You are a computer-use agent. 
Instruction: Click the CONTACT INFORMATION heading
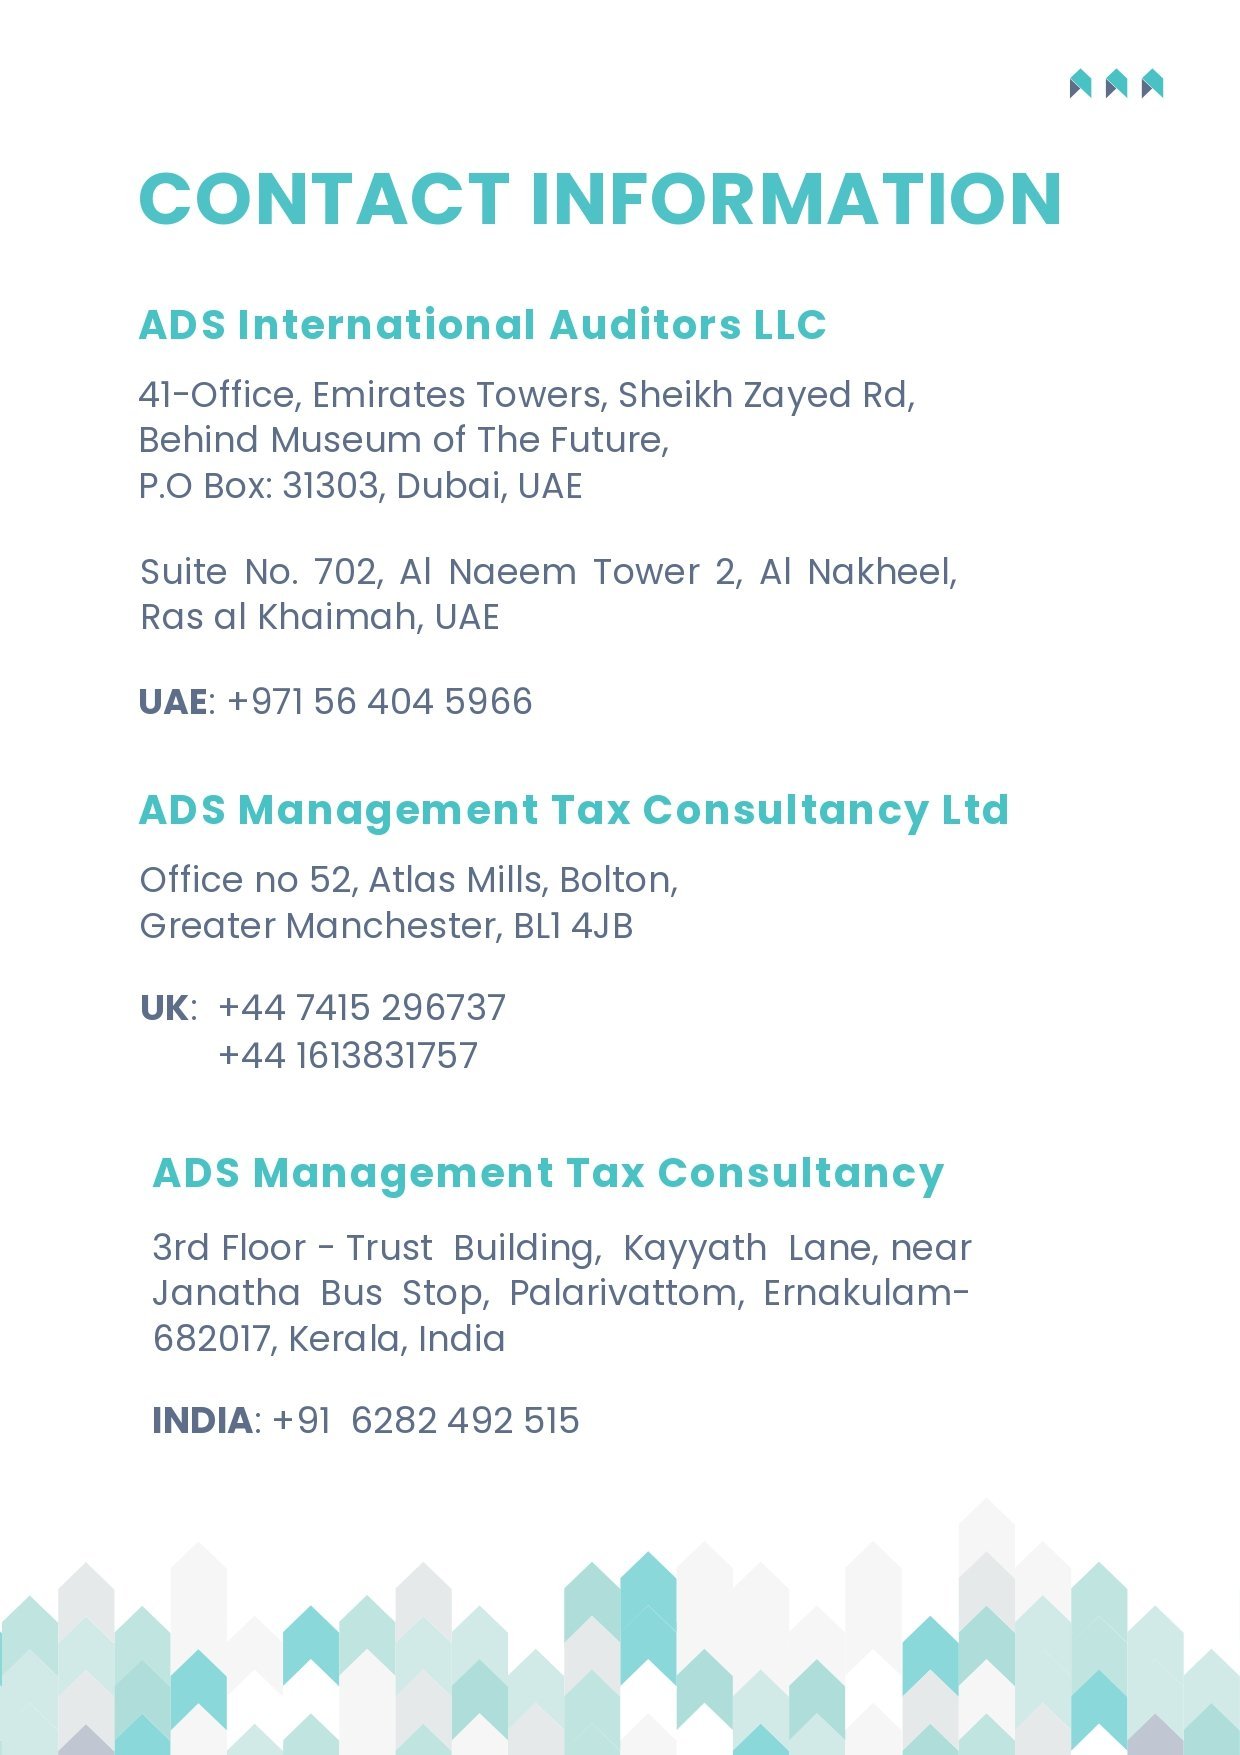click(600, 199)
